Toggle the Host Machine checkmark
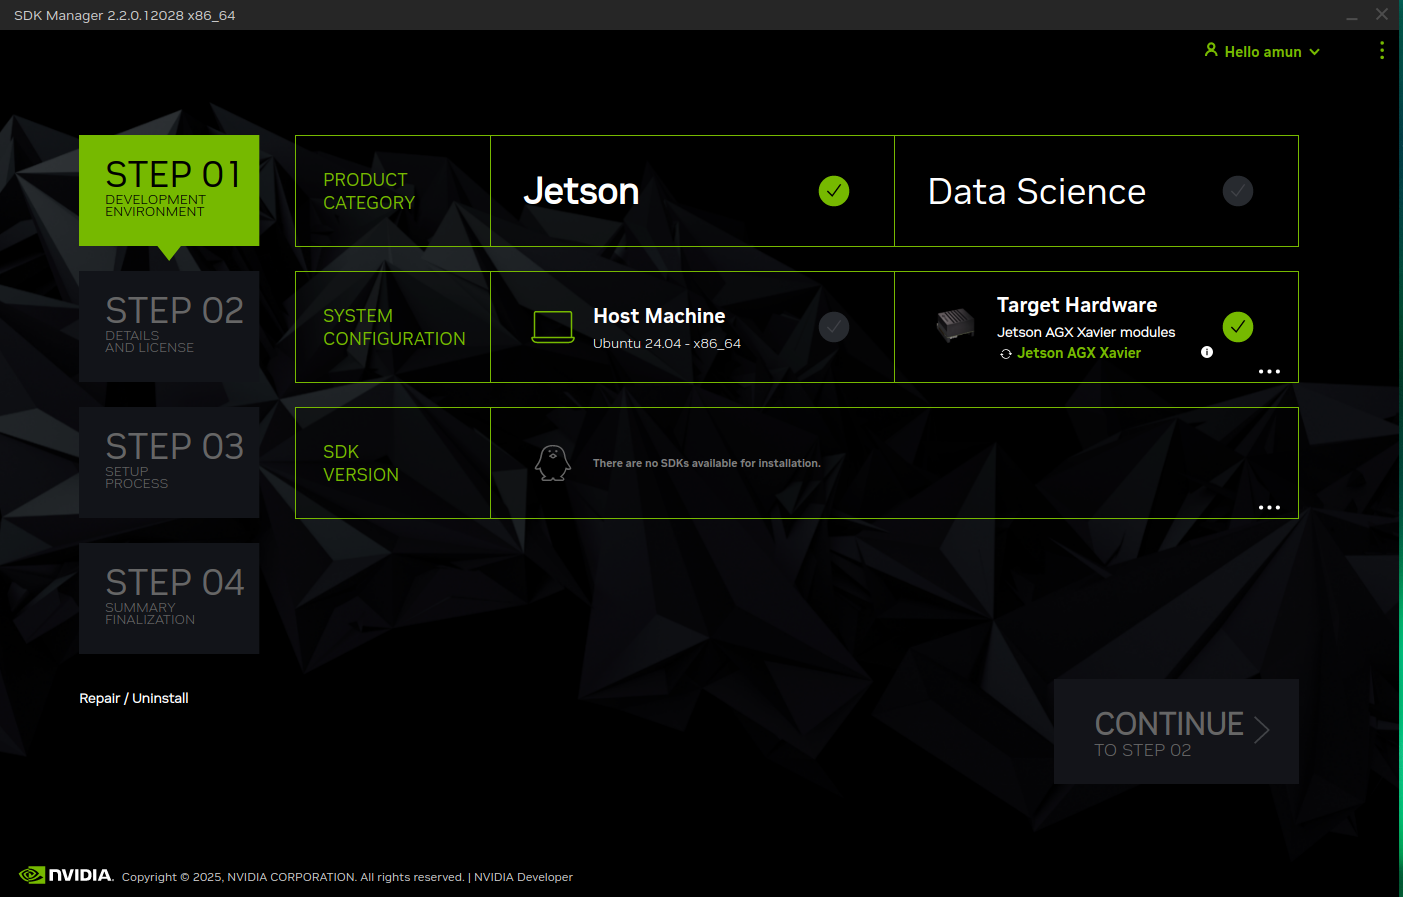 click(834, 327)
